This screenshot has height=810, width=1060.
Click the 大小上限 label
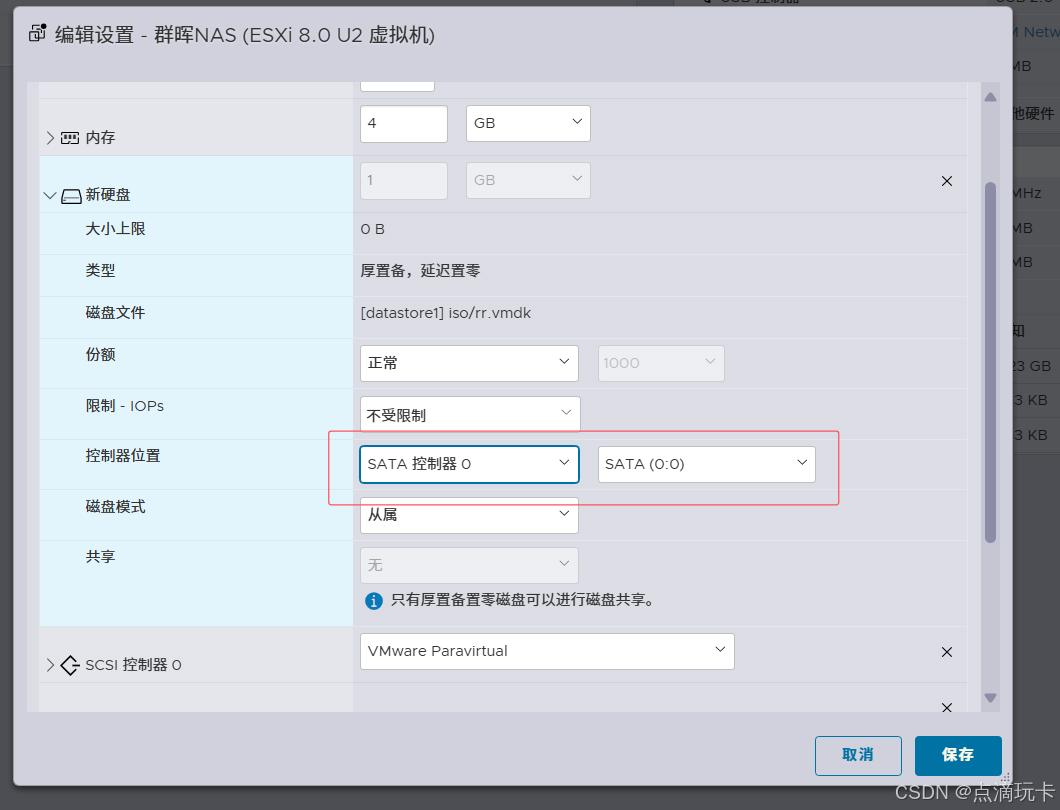click(x=115, y=229)
